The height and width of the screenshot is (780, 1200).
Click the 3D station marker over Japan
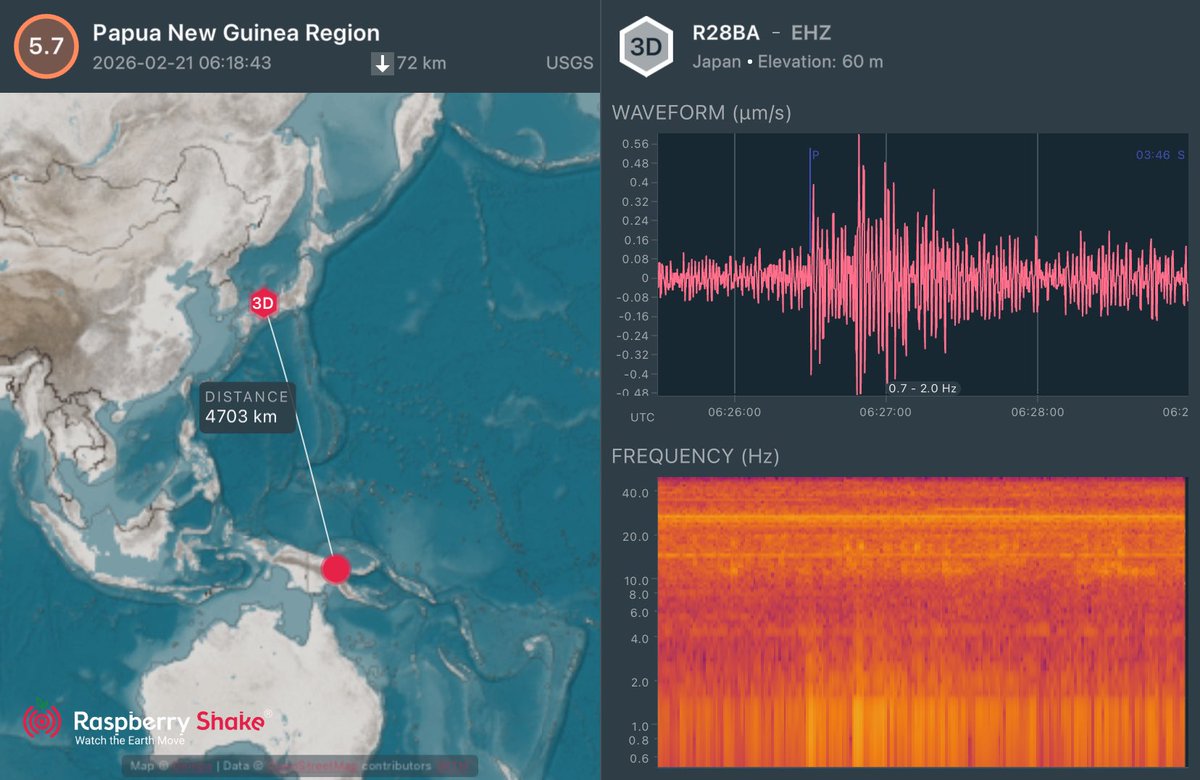pos(263,302)
